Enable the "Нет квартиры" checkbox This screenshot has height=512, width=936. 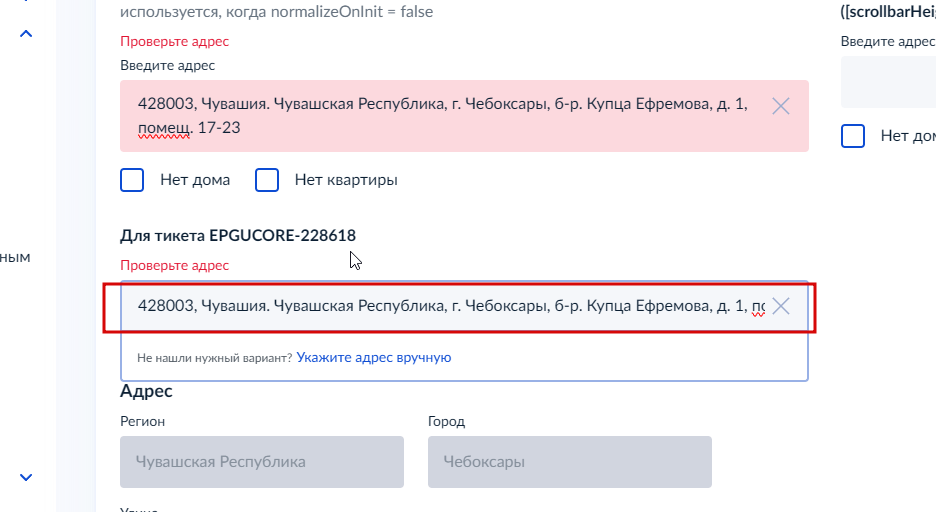267,180
